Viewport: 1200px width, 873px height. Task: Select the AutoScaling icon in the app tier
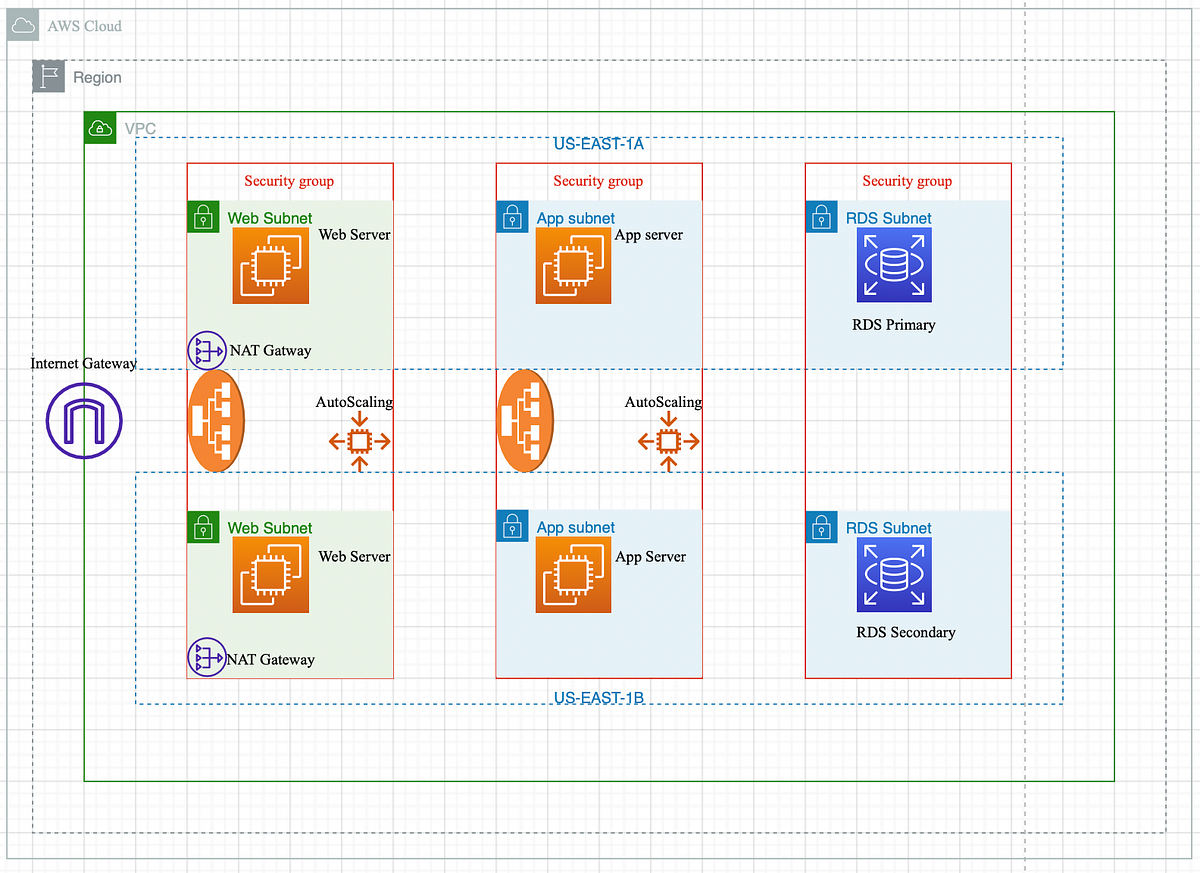point(668,441)
